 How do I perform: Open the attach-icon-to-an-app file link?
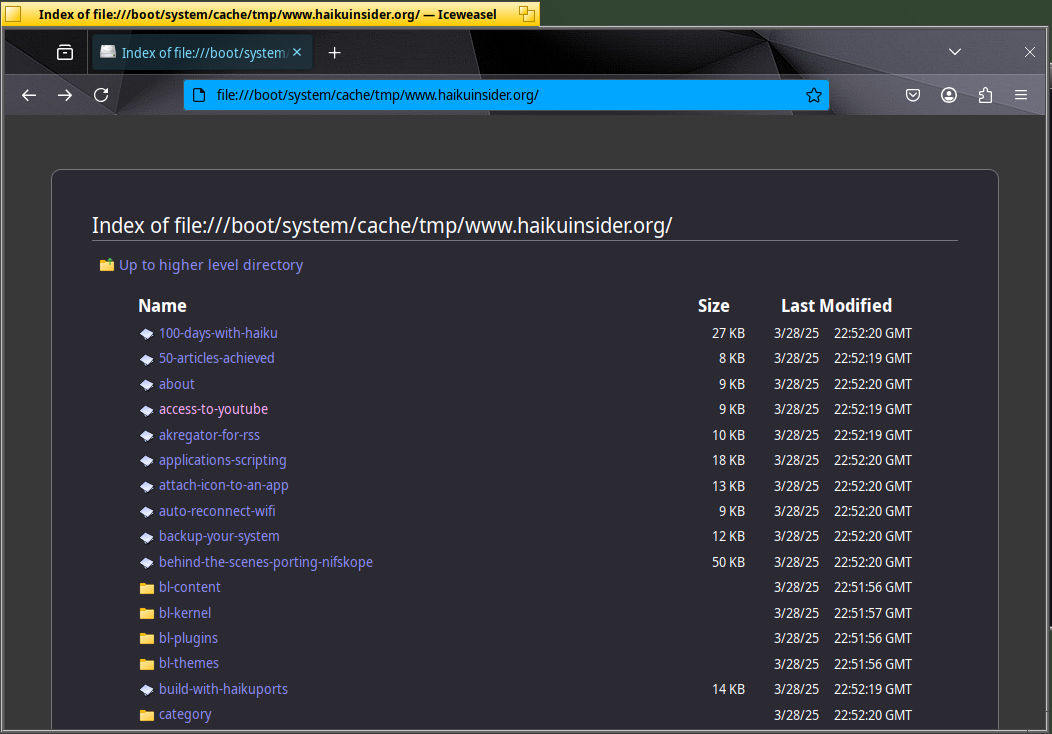(x=223, y=486)
